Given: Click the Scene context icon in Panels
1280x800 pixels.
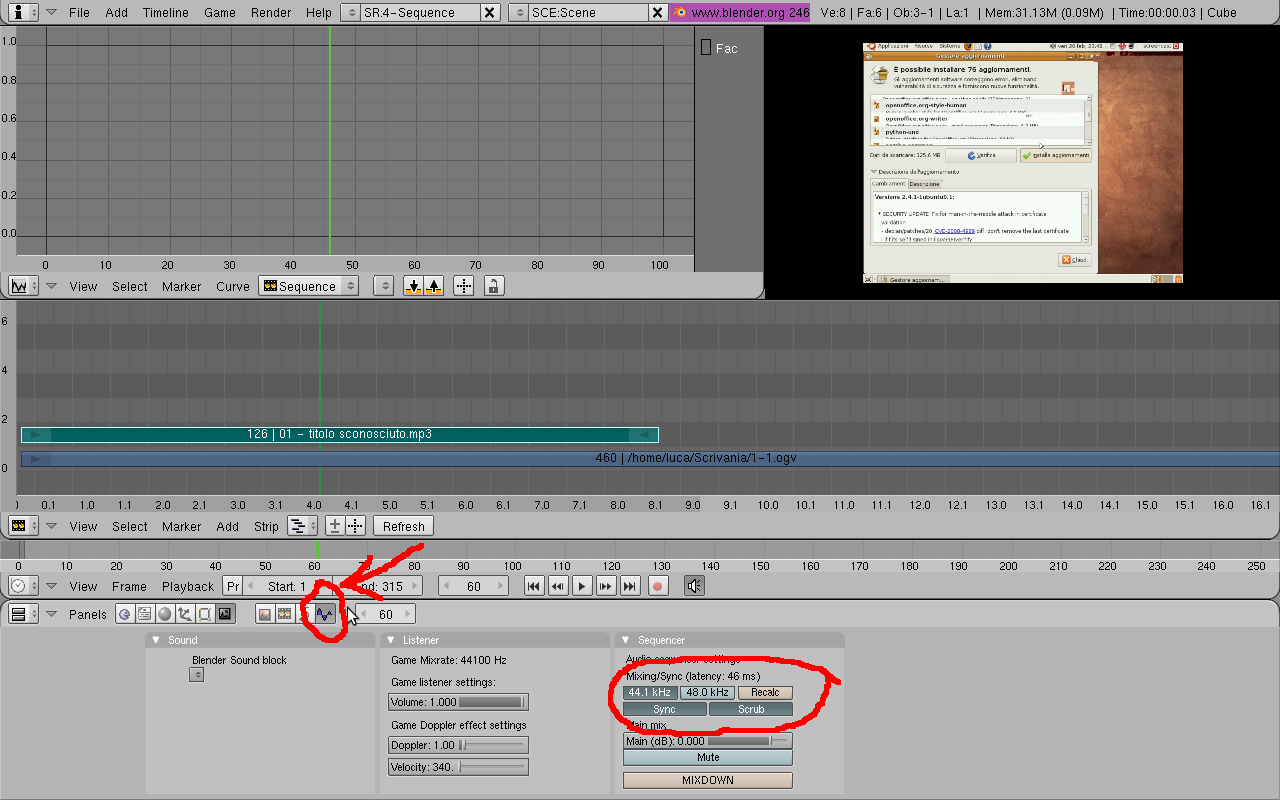Looking at the screenshot, I should pos(224,614).
